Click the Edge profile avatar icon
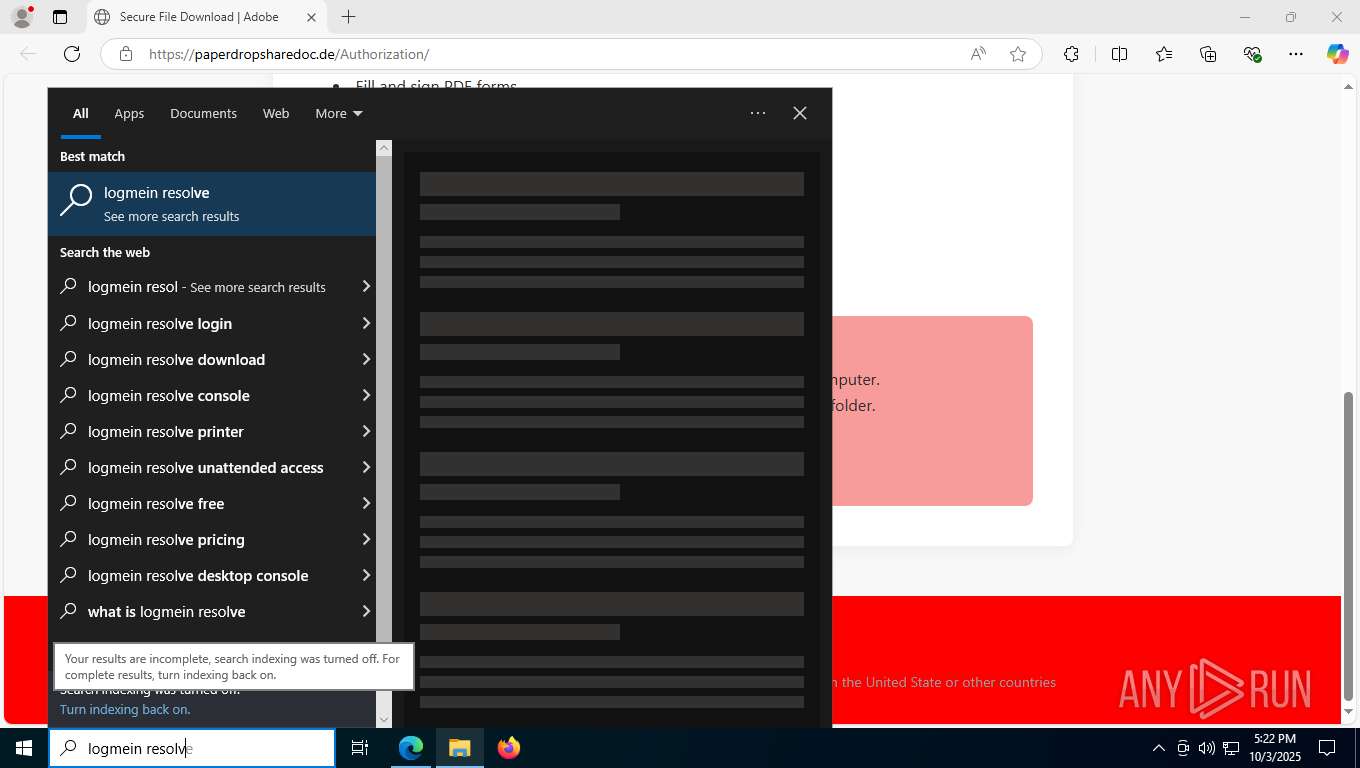 (x=21, y=17)
